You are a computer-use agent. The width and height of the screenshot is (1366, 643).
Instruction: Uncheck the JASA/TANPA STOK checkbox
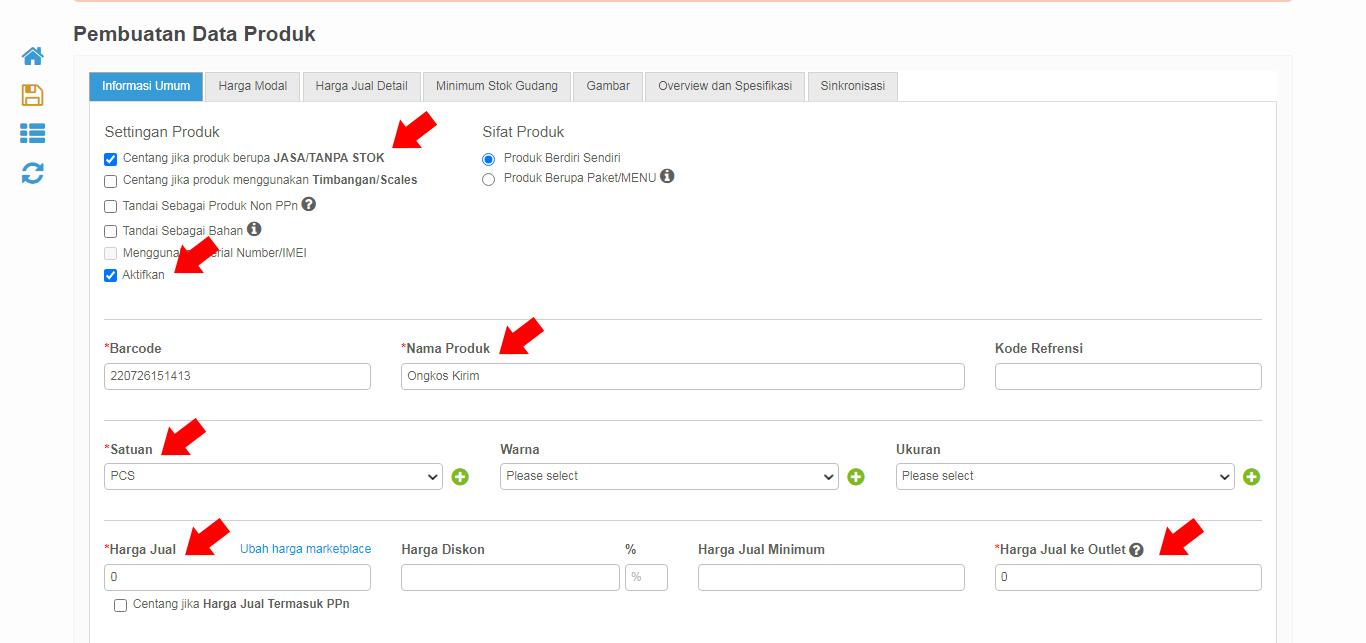click(111, 159)
